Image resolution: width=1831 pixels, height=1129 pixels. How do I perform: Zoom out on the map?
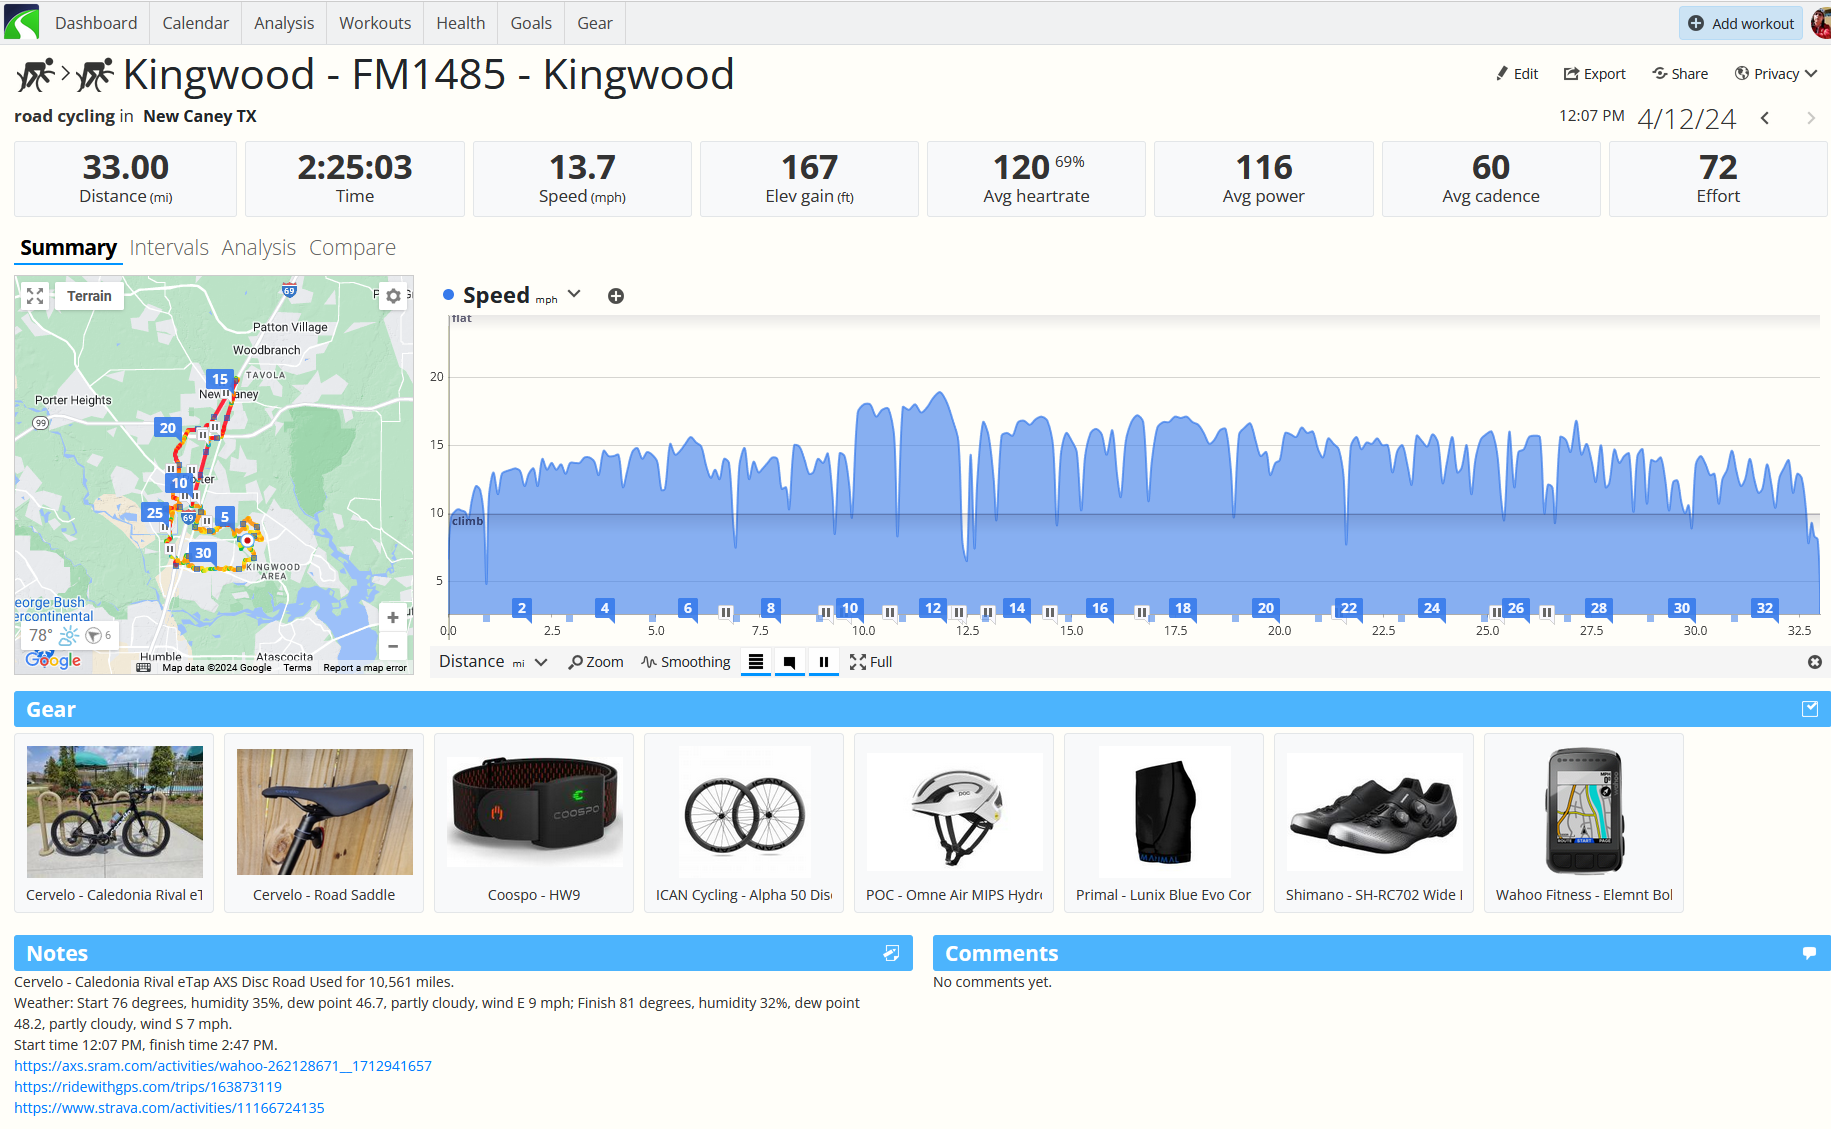pos(393,646)
